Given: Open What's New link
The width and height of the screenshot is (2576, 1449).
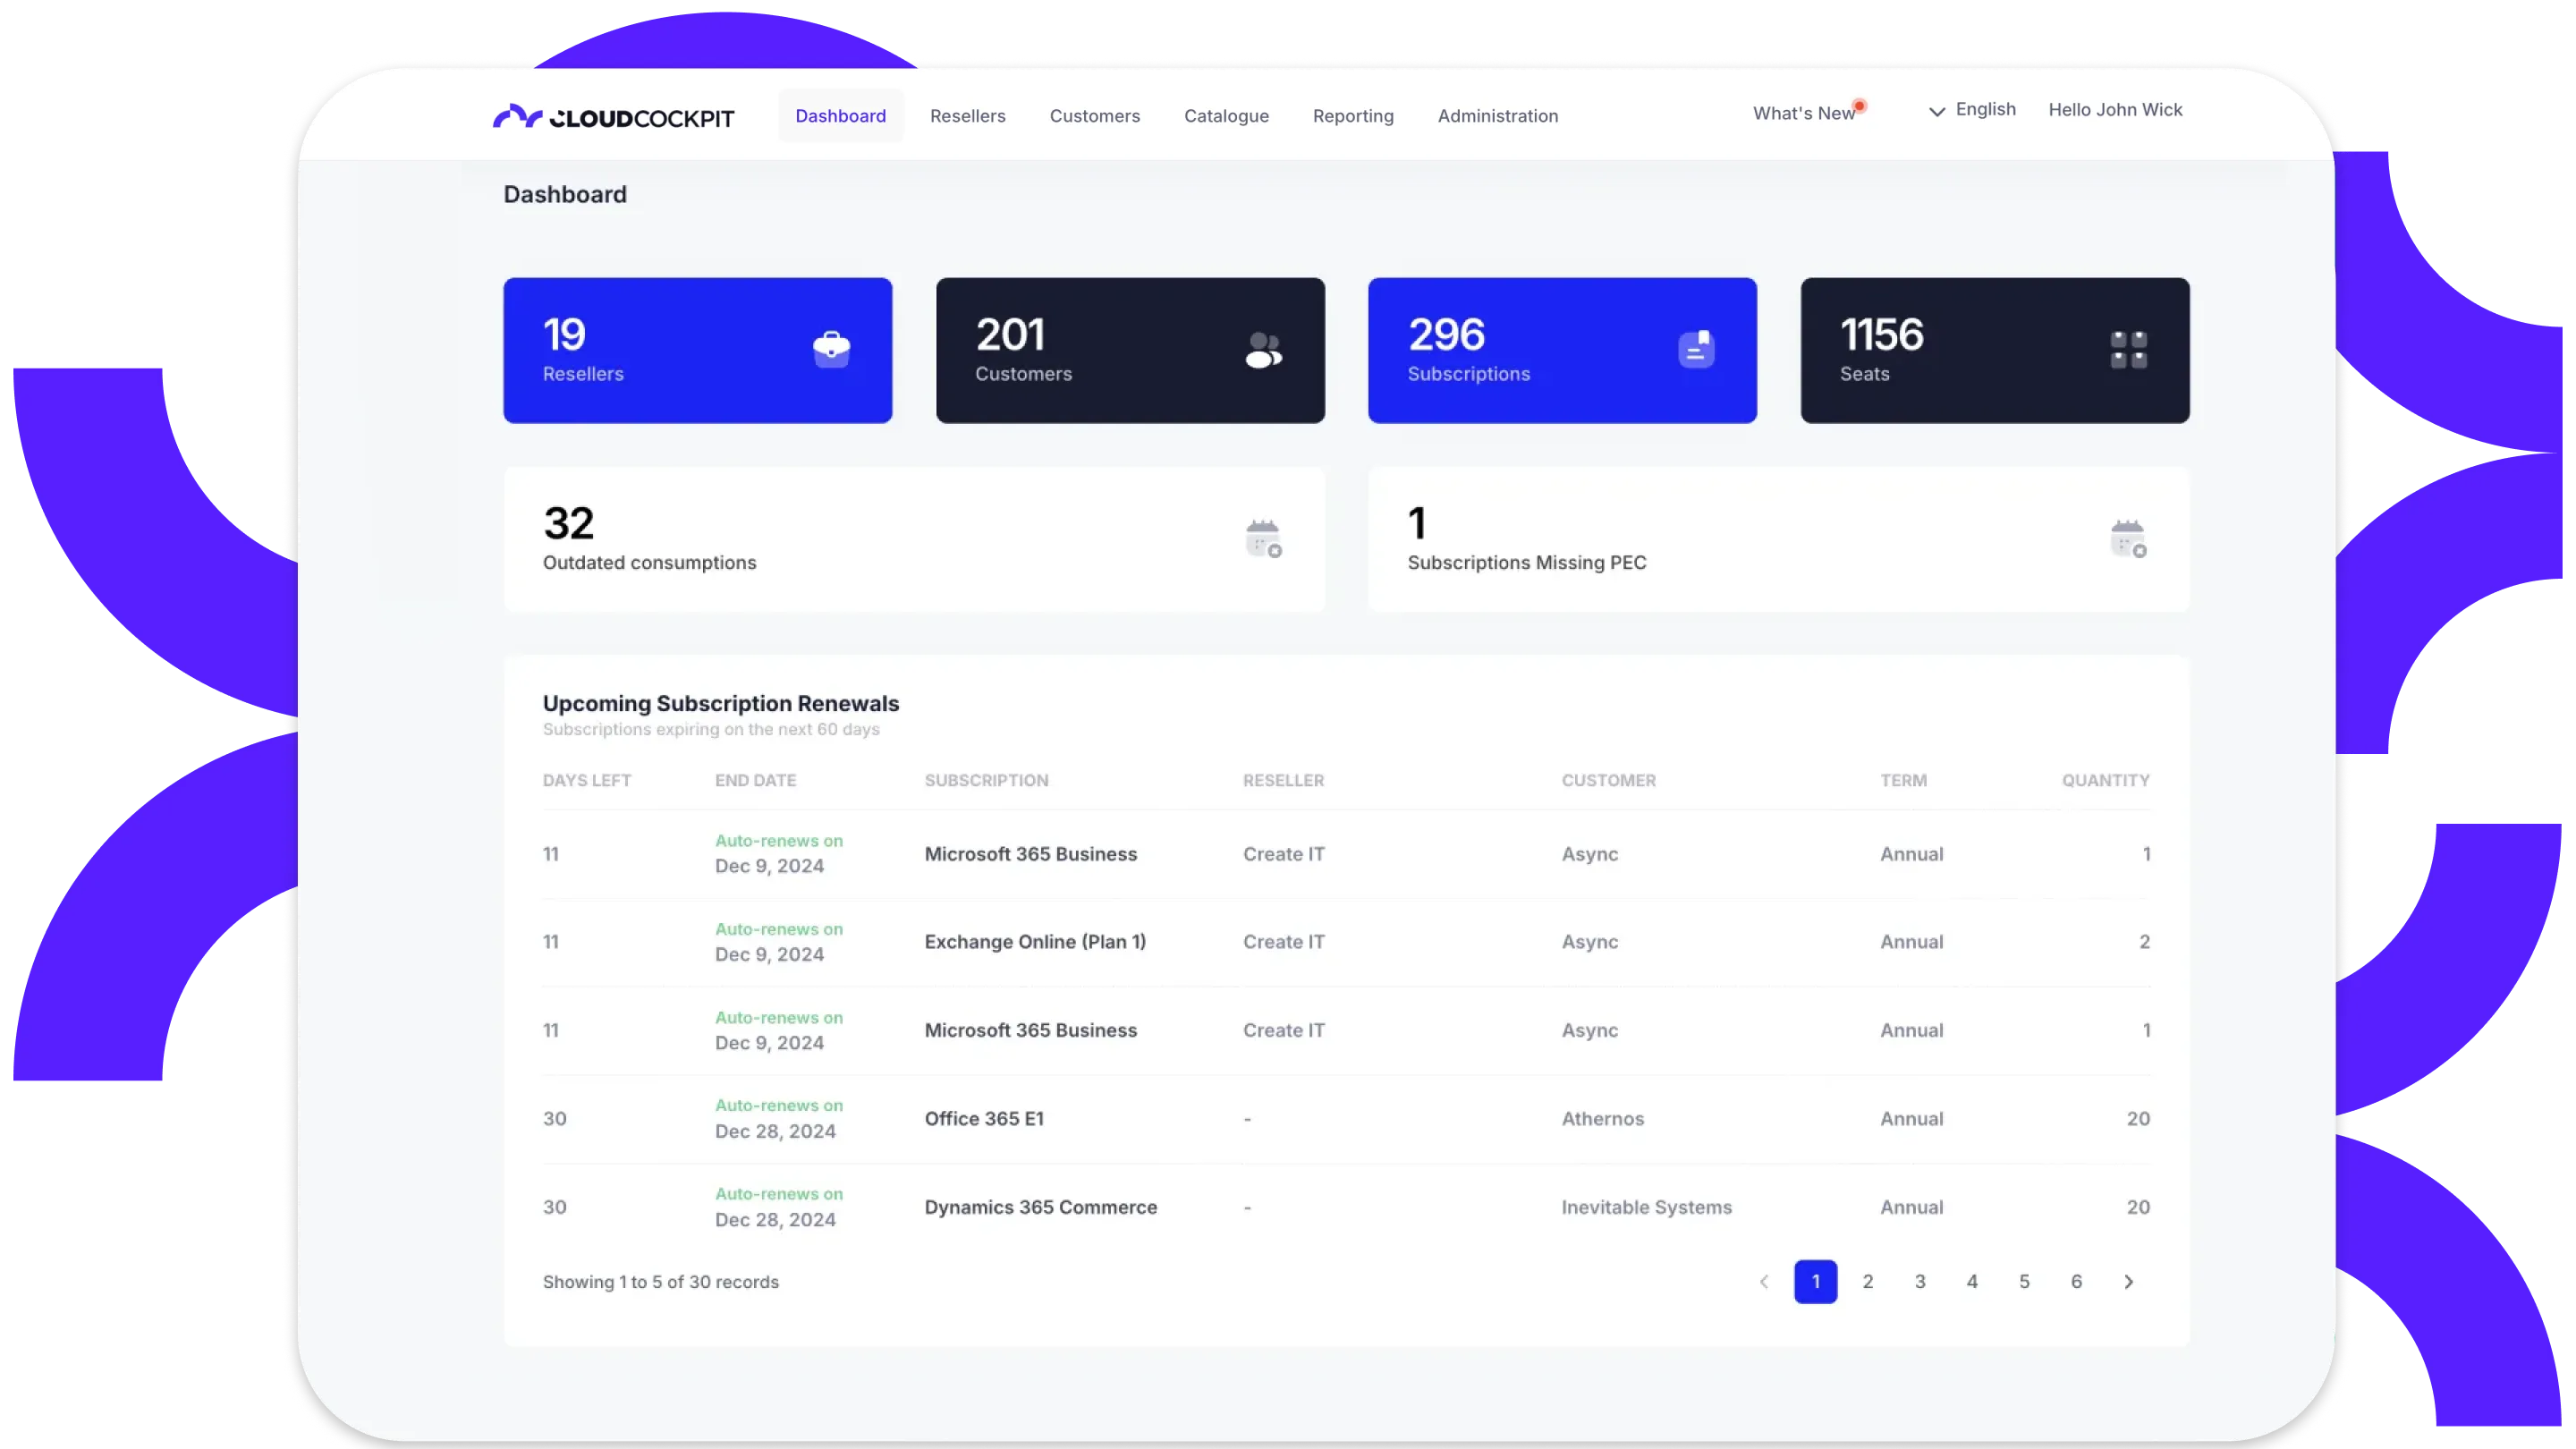Looking at the screenshot, I should tap(1803, 114).
